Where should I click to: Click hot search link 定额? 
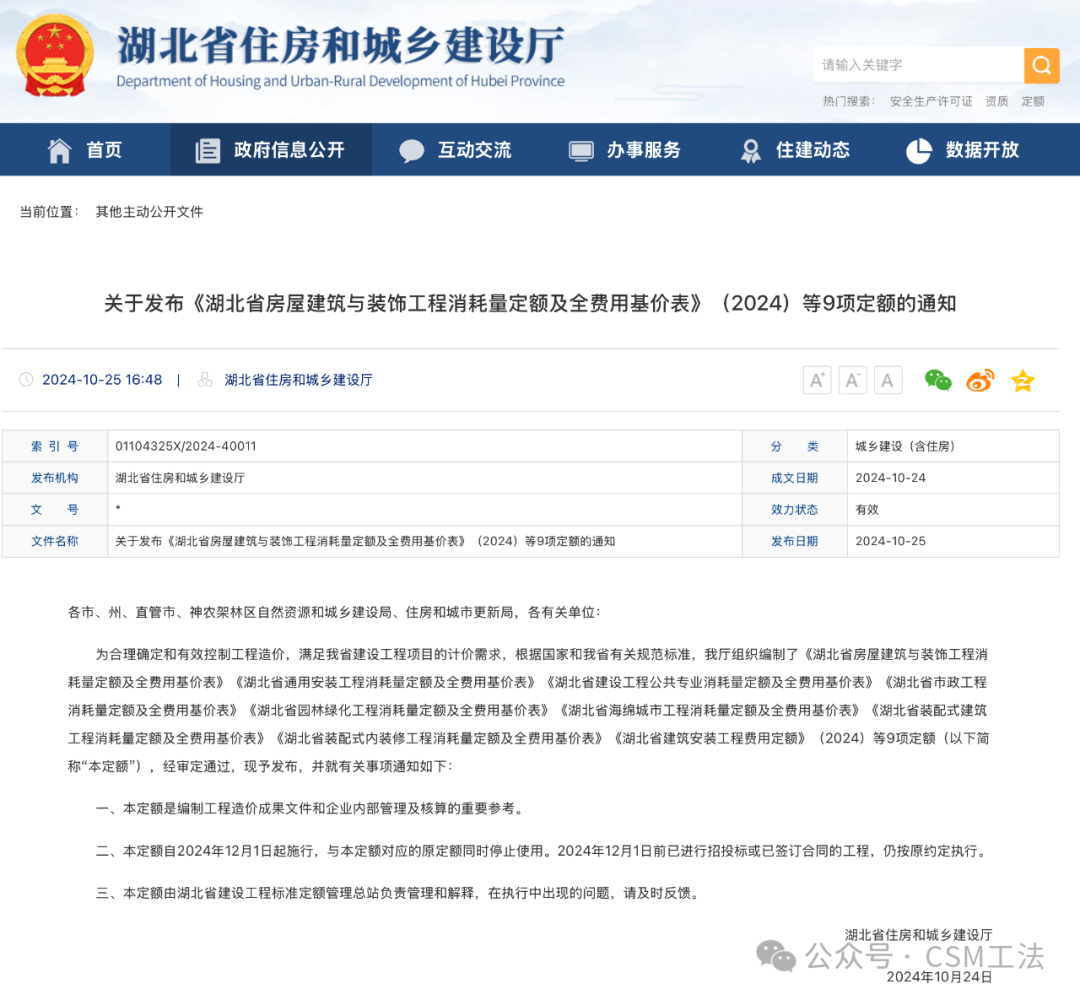[1033, 101]
